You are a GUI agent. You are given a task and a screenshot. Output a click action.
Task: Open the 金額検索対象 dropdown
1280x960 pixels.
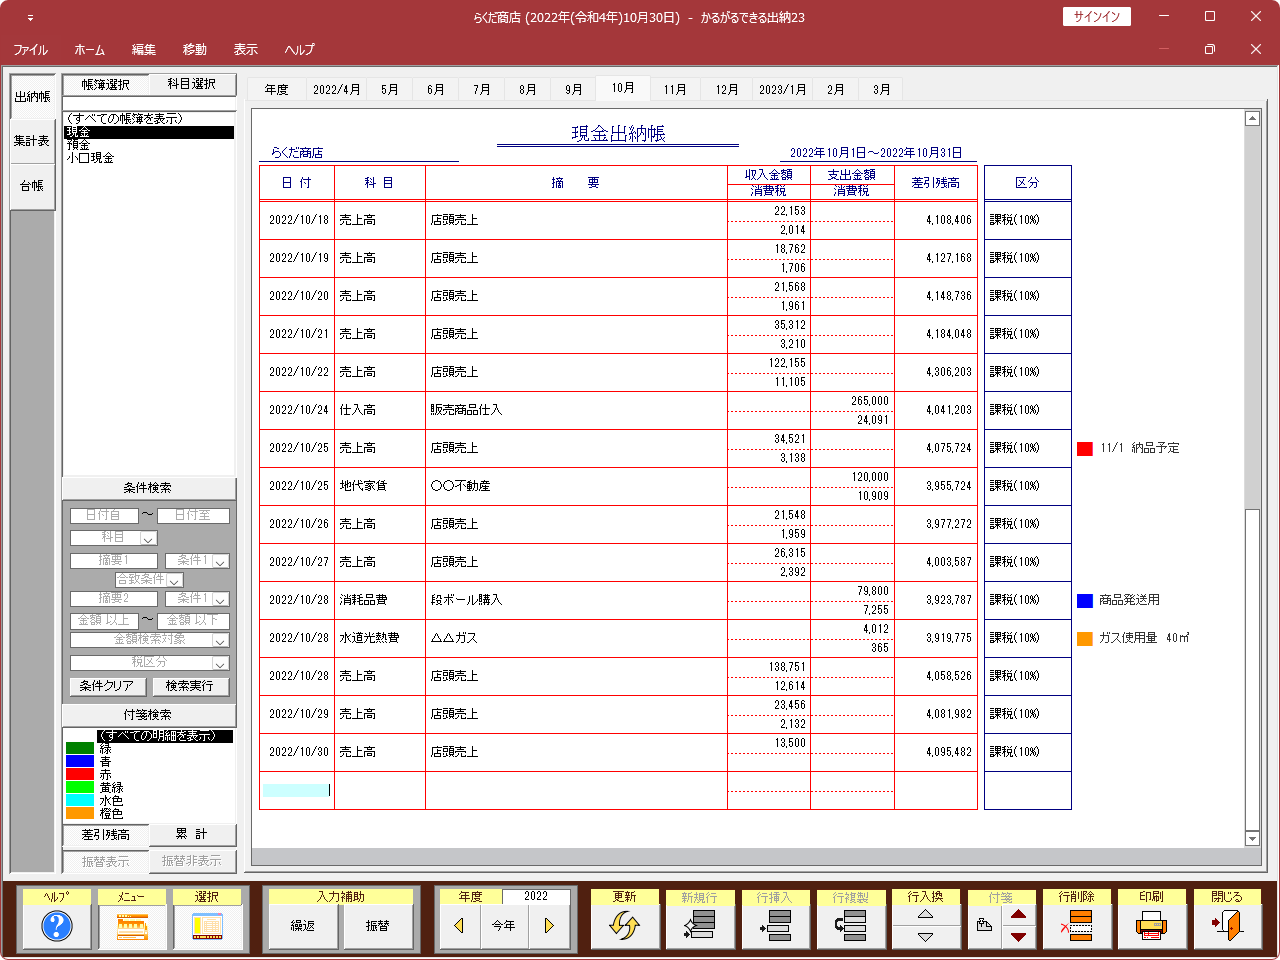[221, 640]
